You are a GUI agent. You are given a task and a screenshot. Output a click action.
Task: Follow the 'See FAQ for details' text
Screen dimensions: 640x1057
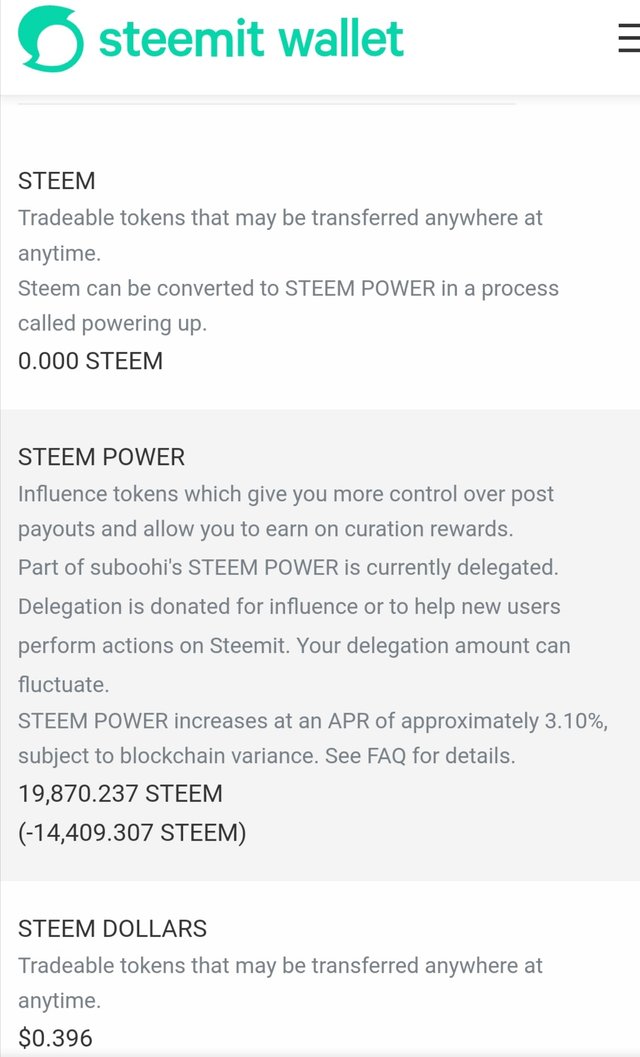[420, 756]
